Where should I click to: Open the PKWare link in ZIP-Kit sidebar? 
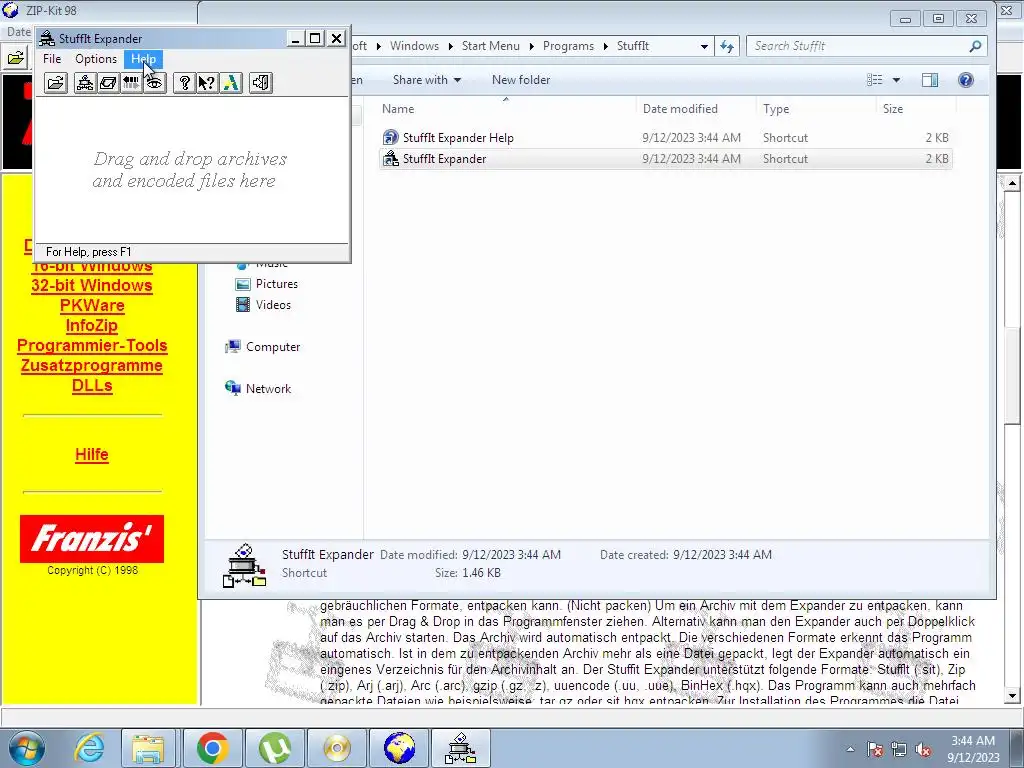tap(92, 306)
